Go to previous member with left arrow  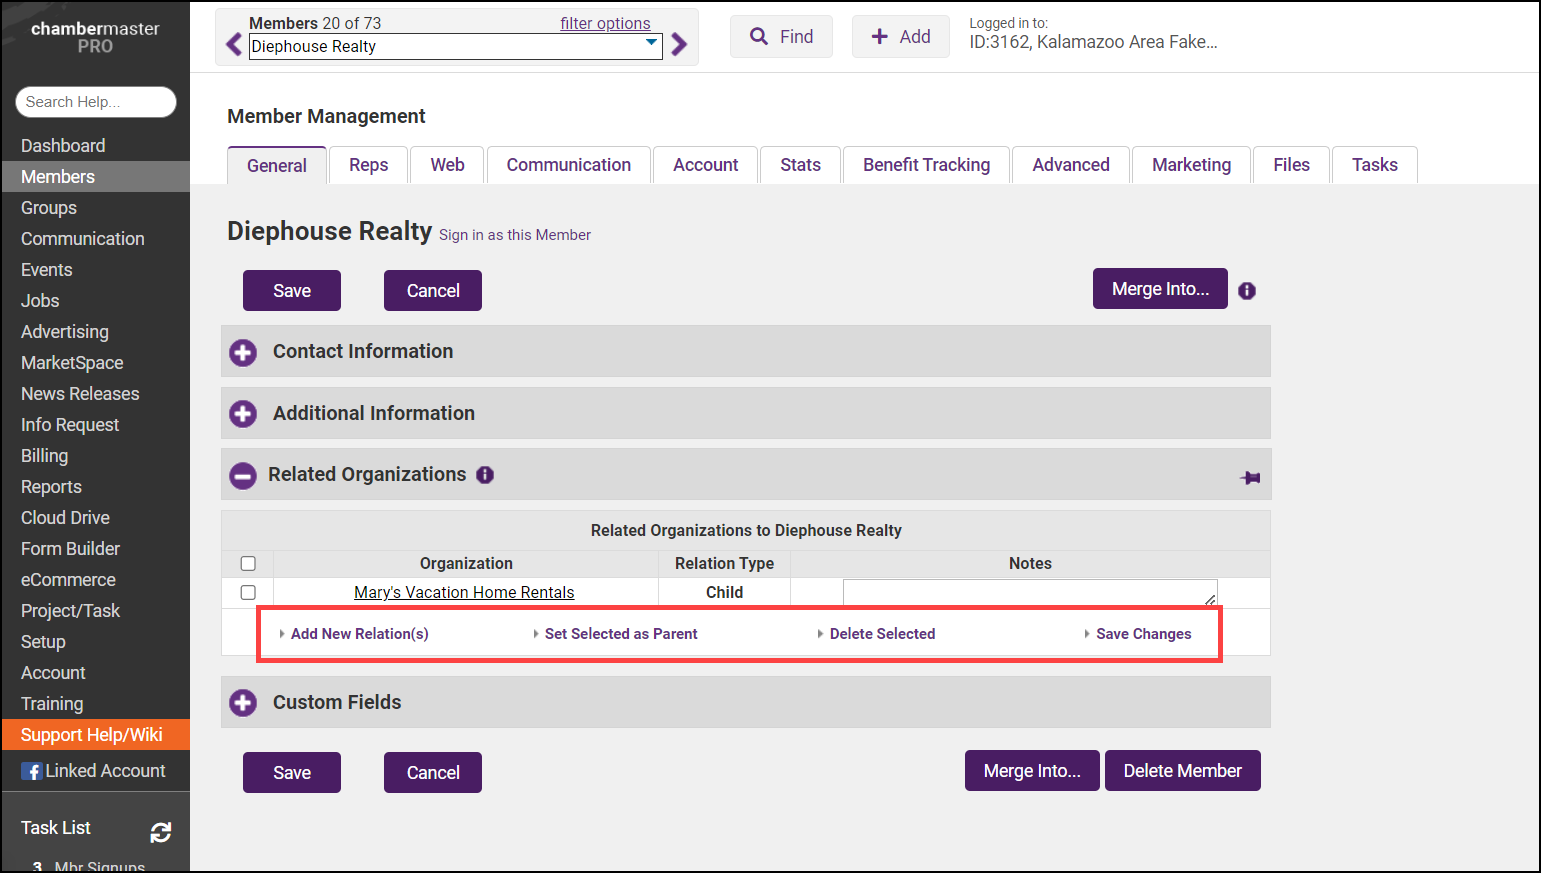(234, 45)
